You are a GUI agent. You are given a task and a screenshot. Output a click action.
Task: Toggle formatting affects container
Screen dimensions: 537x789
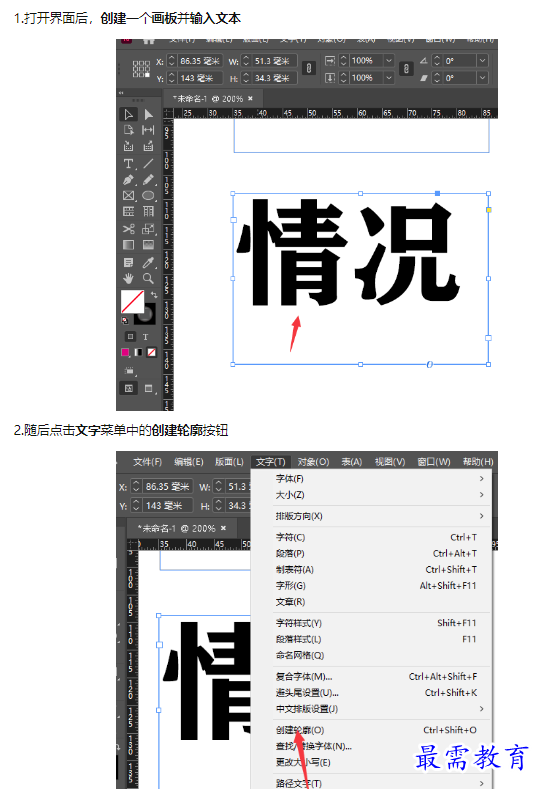coord(130,337)
